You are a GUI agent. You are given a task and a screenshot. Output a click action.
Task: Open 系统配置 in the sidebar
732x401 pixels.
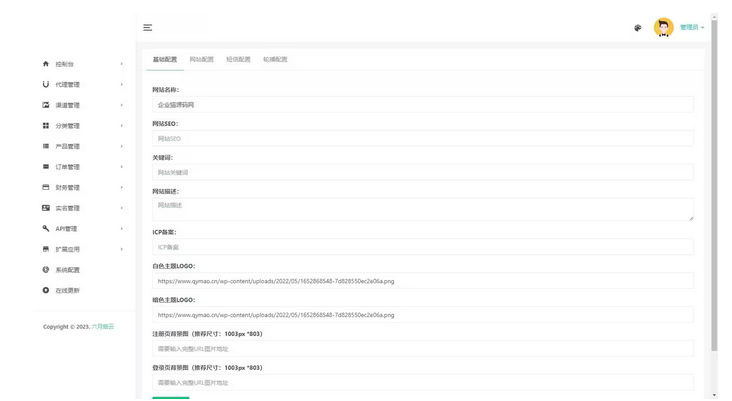point(67,270)
